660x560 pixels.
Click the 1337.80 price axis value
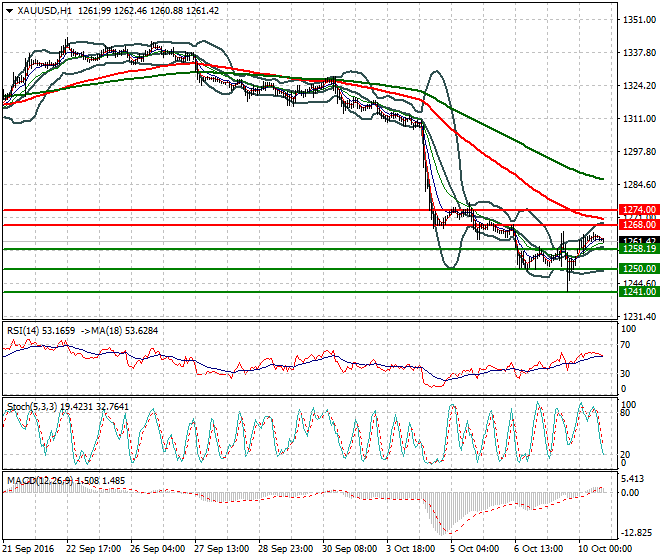click(639, 53)
